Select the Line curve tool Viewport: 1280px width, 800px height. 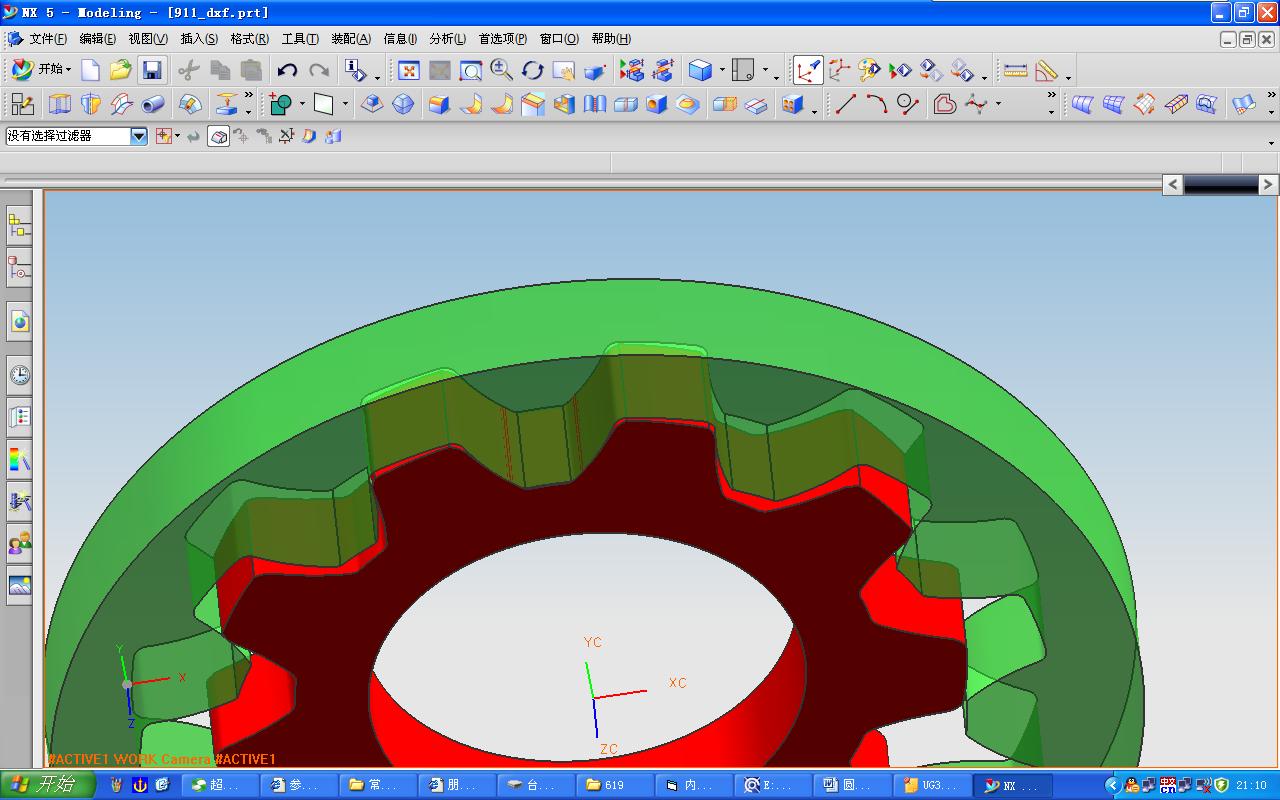[846, 104]
